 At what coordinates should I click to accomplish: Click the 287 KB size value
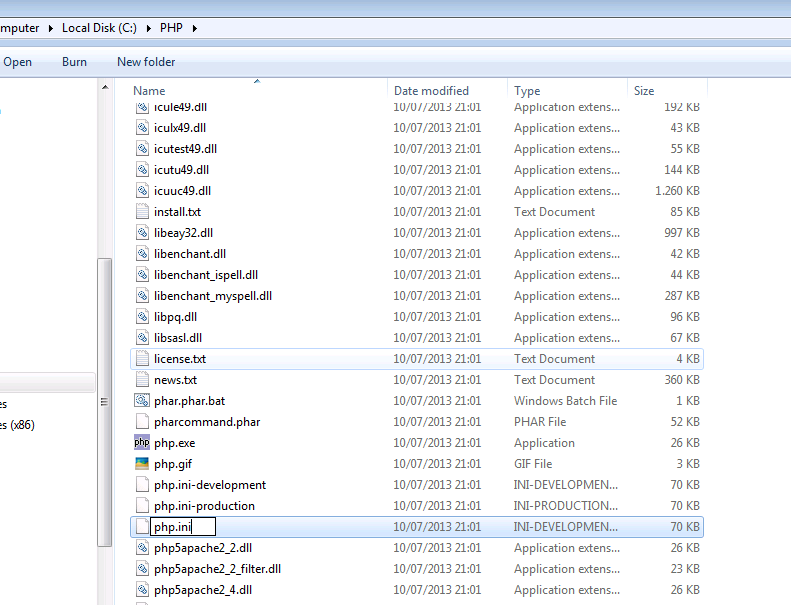pos(682,296)
